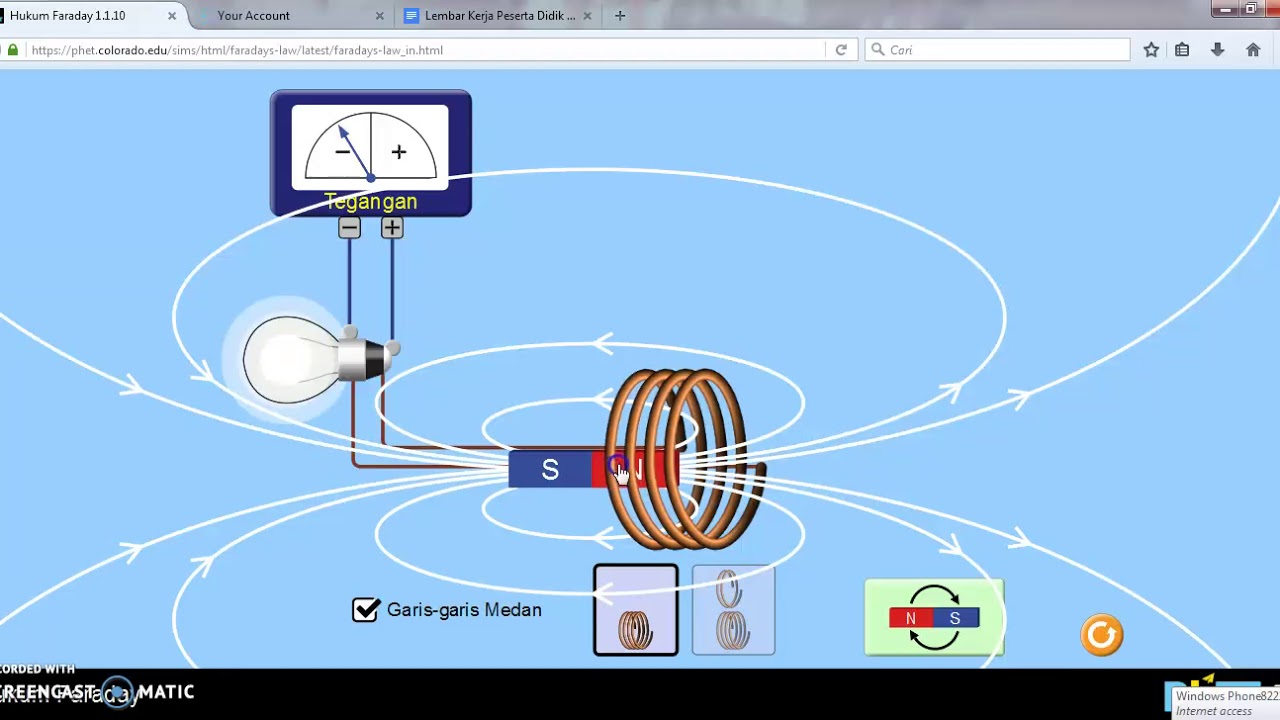Viewport: 1280px width, 720px height.
Task: Go to browser home page
Action: pos(1253,50)
